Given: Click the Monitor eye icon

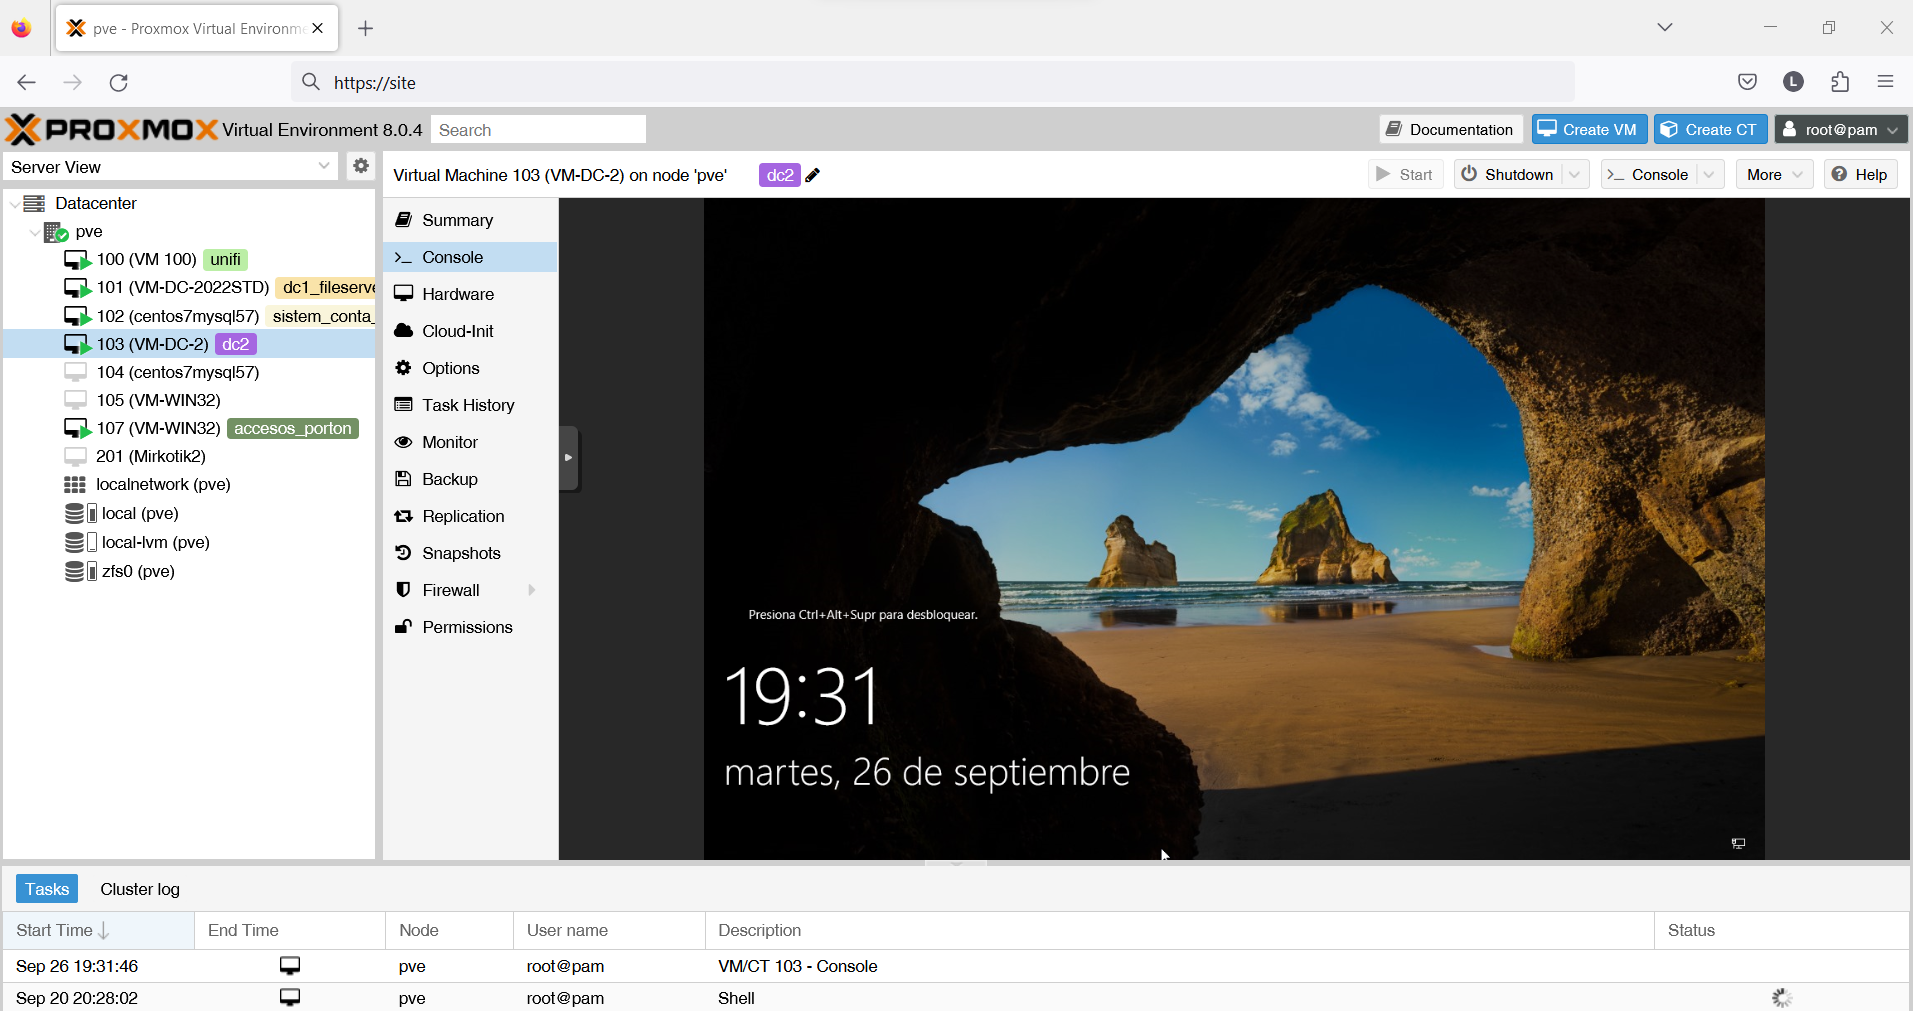Looking at the screenshot, I should coord(404,442).
